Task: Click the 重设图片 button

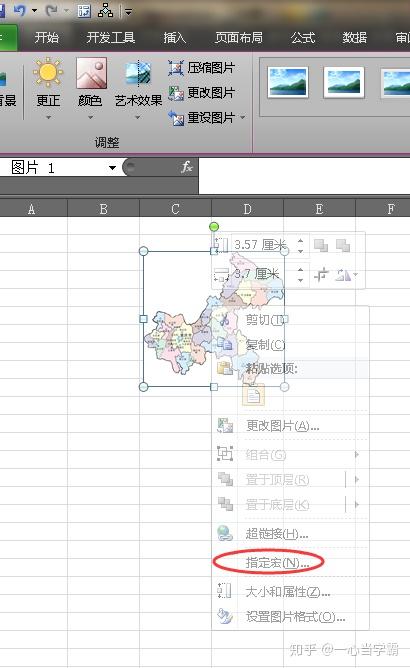Action: [x=202, y=117]
